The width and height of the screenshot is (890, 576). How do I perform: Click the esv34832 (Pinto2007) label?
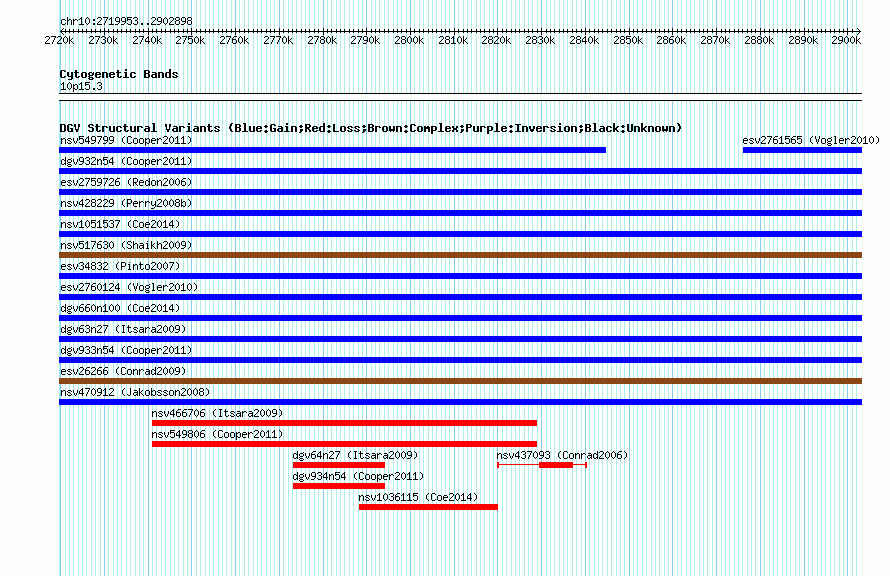tap(120, 266)
